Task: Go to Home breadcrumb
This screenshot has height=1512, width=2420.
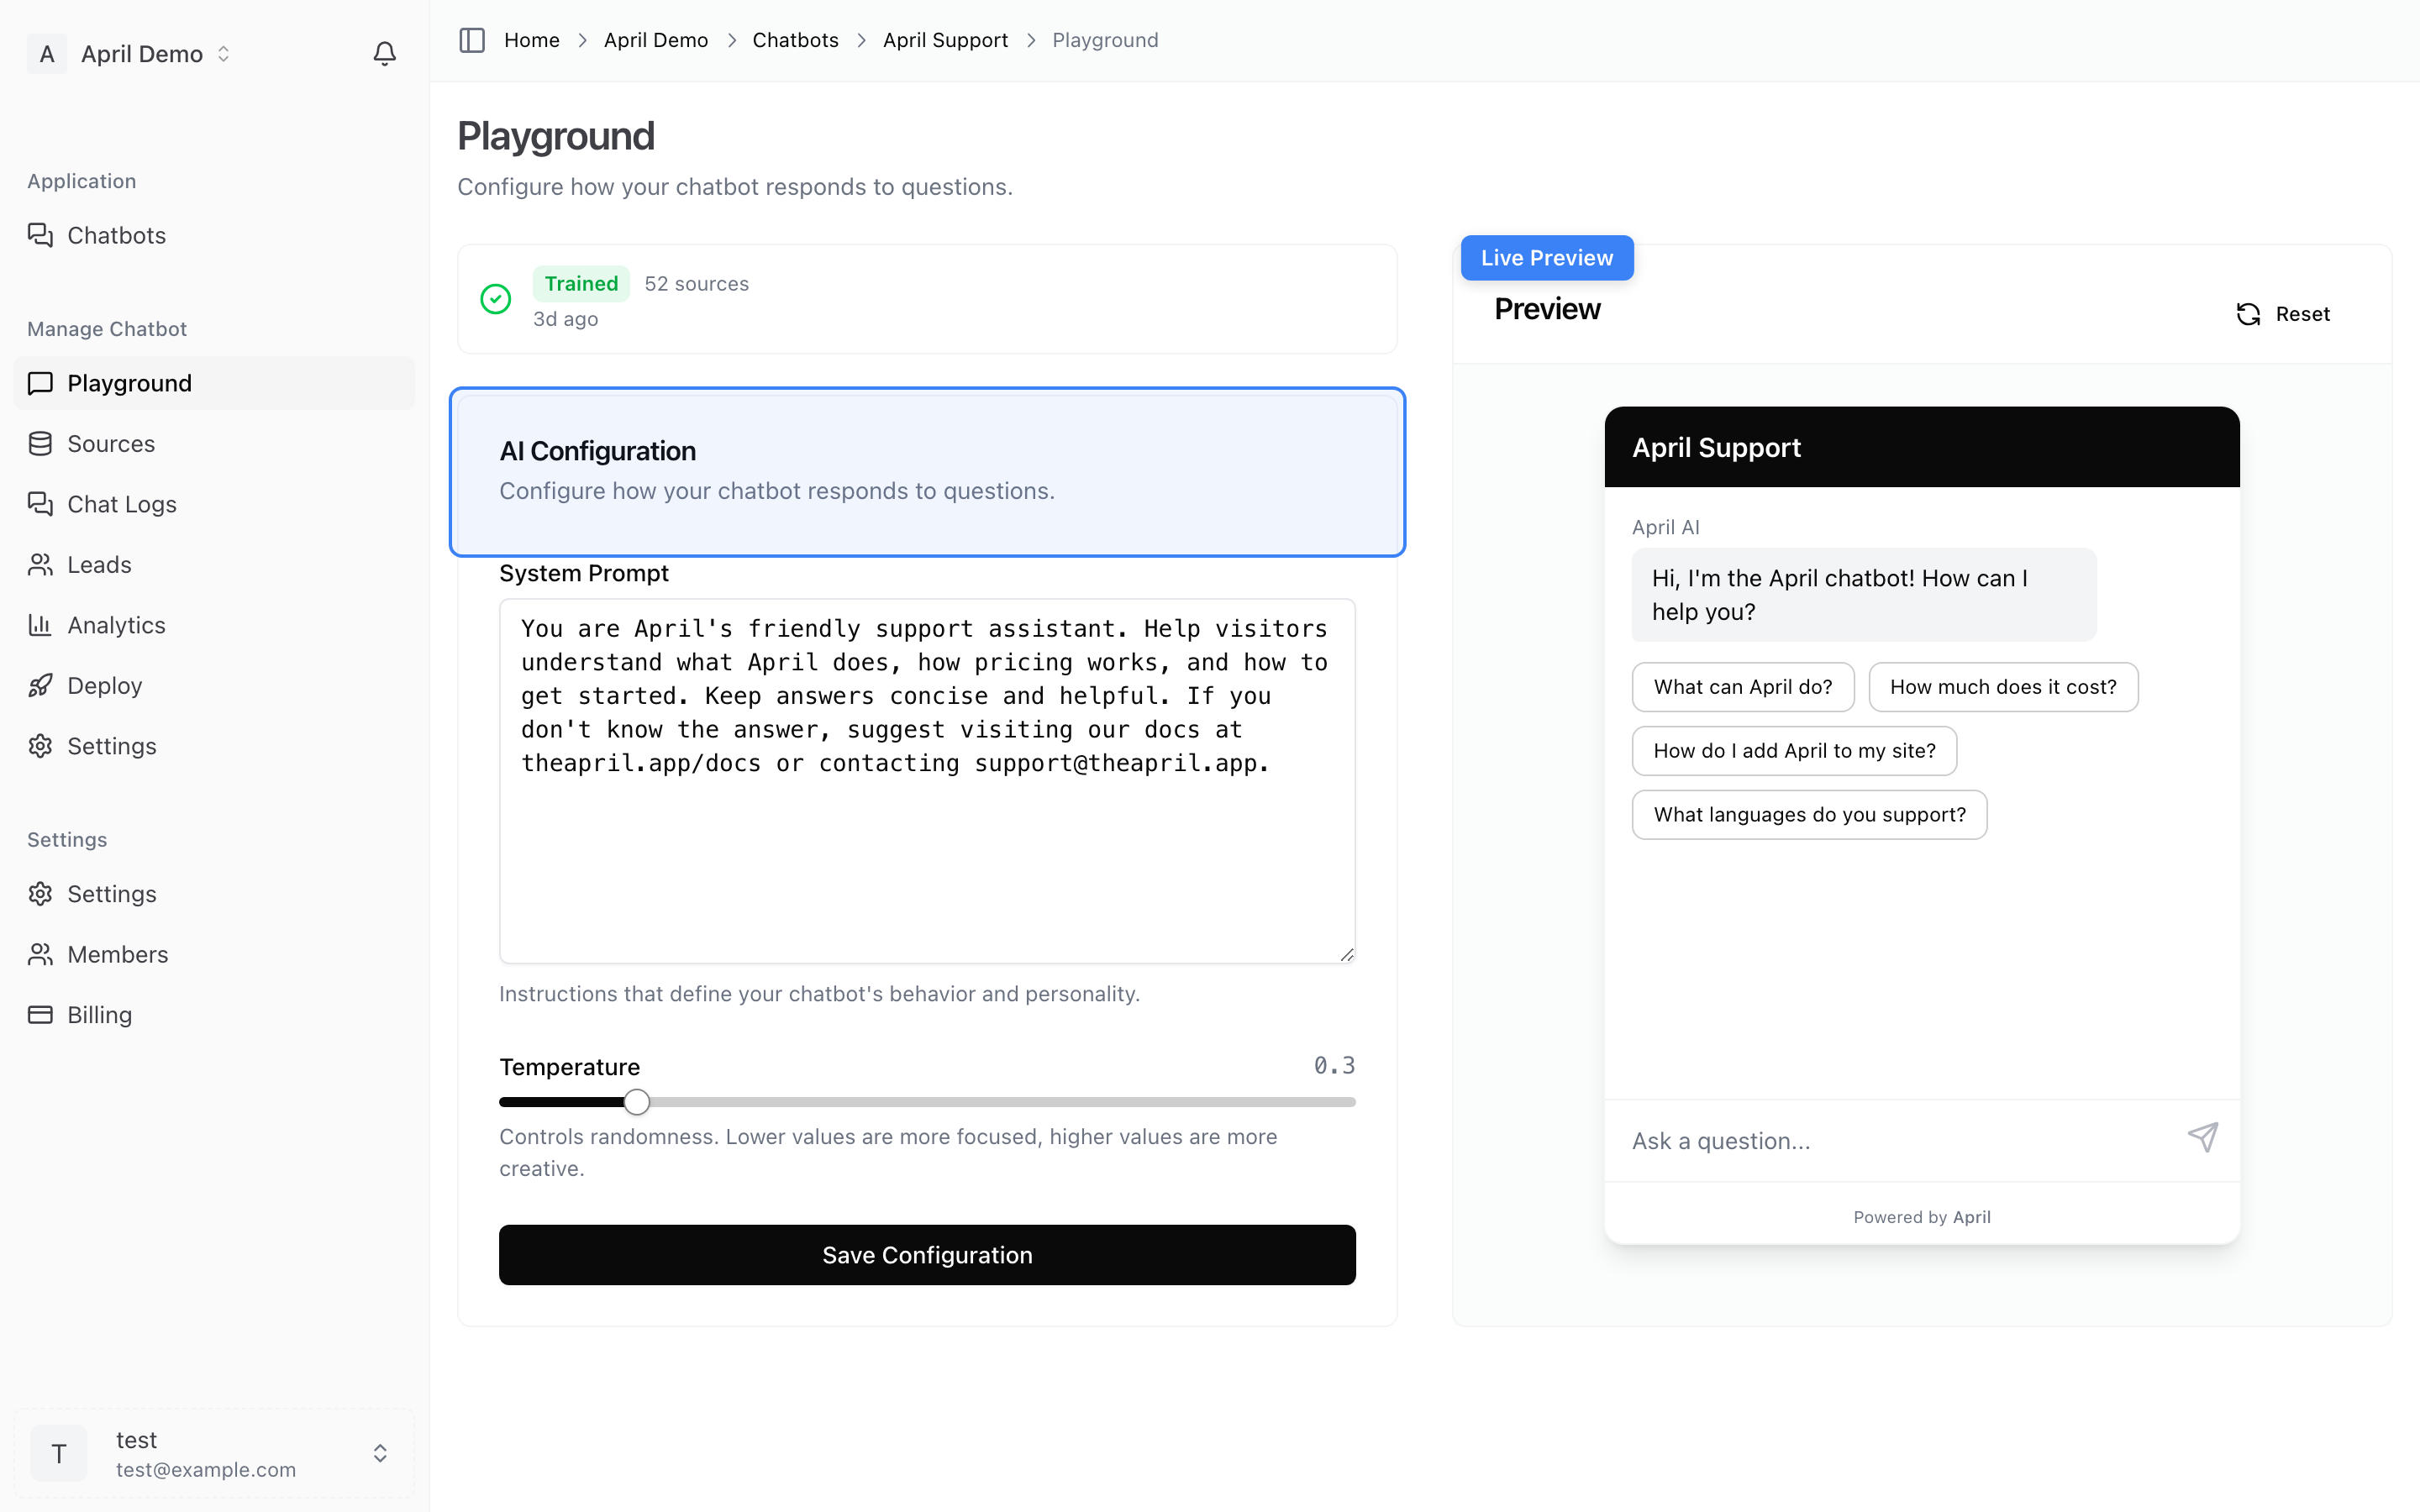Action: [531, 40]
